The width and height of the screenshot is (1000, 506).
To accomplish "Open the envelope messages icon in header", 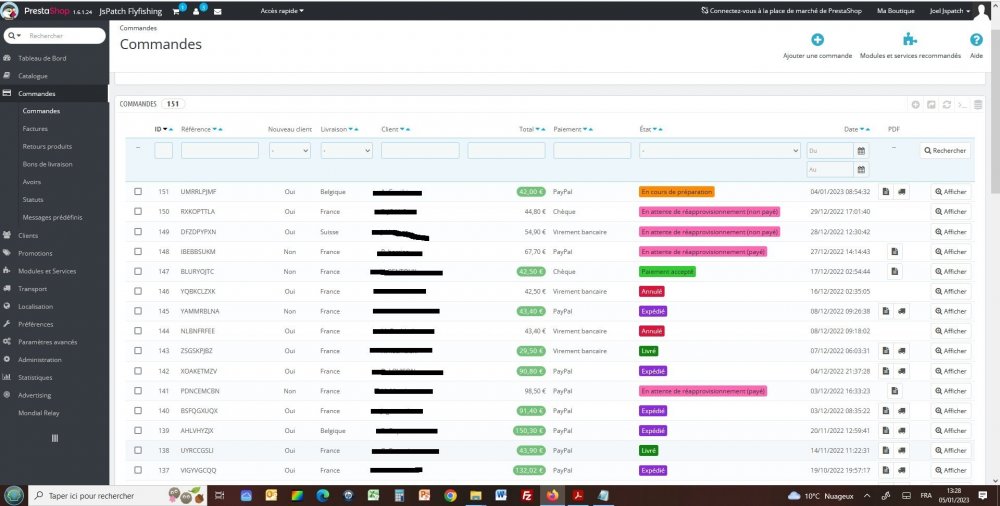I will click(217, 11).
